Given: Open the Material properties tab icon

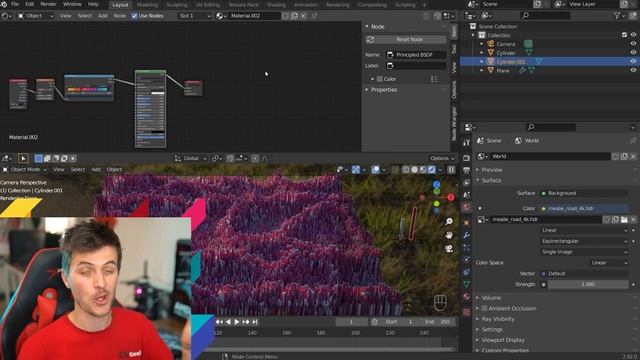Looking at the screenshot, I should click(x=467, y=296).
